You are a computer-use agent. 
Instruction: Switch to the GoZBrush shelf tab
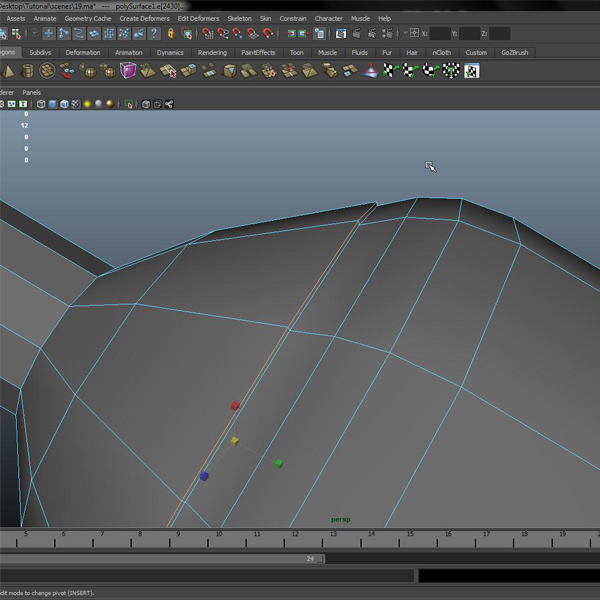pyautogui.click(x=515, y=53)
